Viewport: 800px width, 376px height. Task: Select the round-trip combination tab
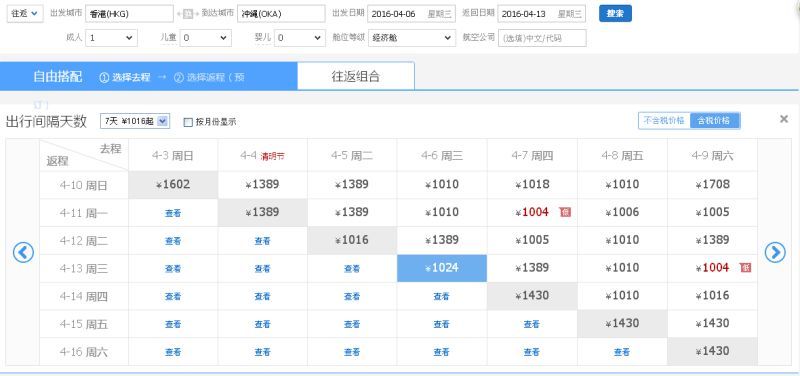tap(356, 77)
